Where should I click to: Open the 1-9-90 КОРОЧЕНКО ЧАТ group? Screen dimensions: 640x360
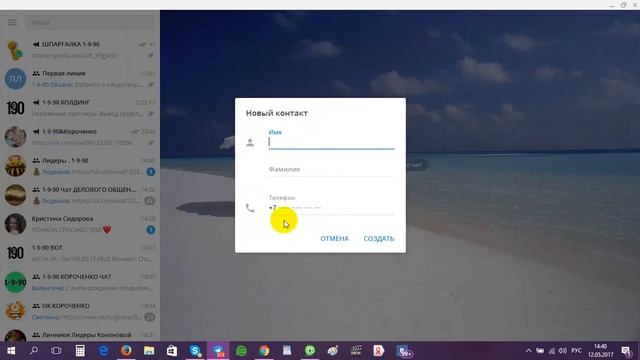80,282
